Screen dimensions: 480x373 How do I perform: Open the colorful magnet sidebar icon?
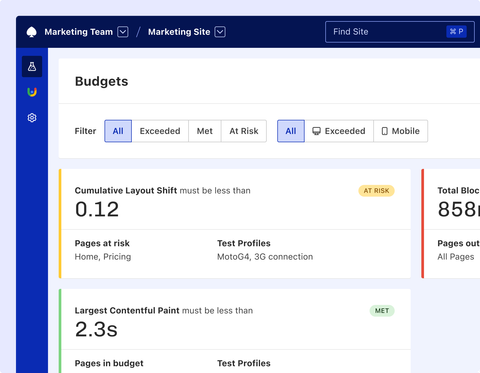(x=32, y=92)
